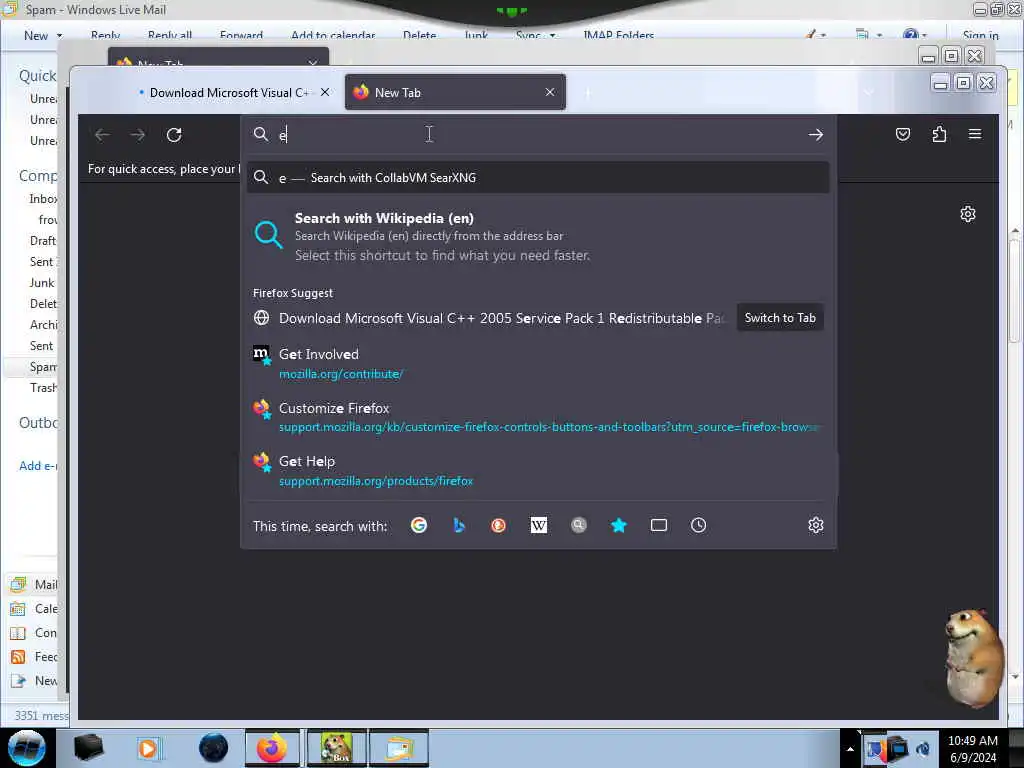Viewport: 1024px width, 768px height.
Task: Open the Customize Firefox suggestion
Action: coord(538,417)
